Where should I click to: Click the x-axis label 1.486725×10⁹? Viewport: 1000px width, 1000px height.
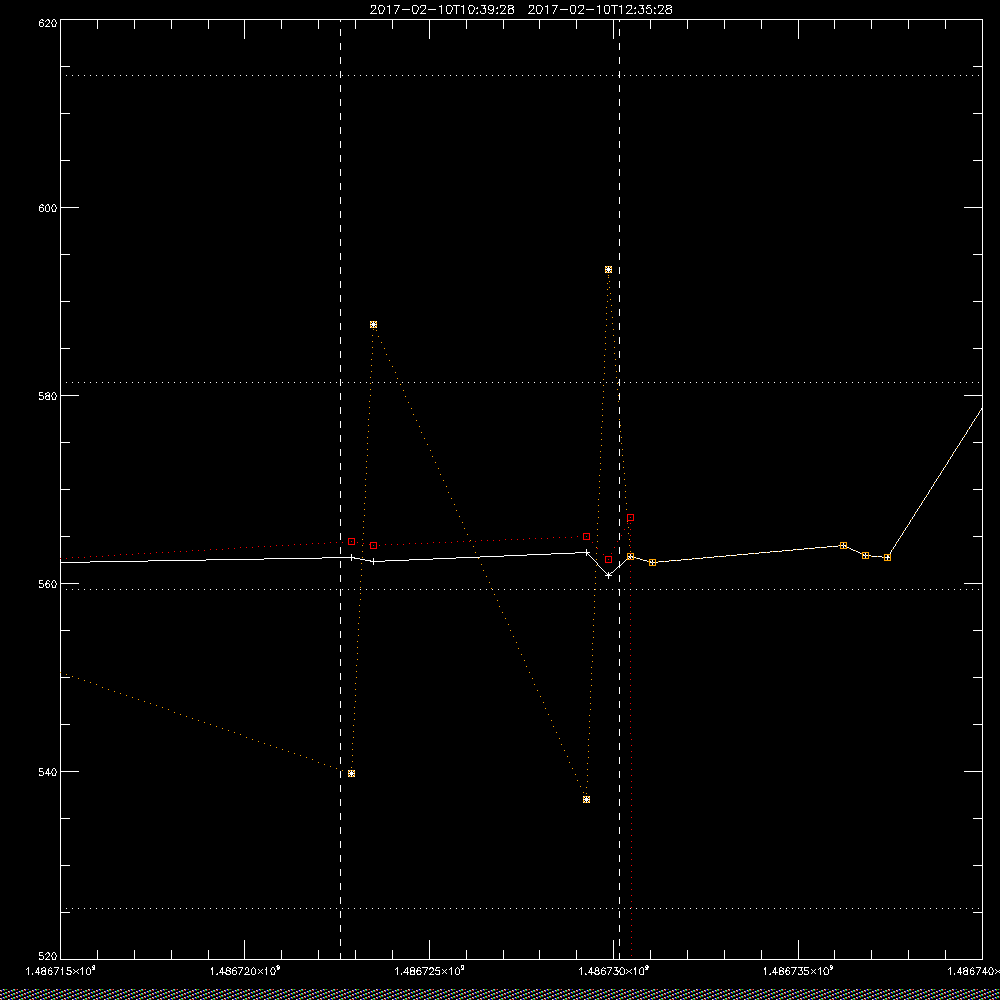430,971
